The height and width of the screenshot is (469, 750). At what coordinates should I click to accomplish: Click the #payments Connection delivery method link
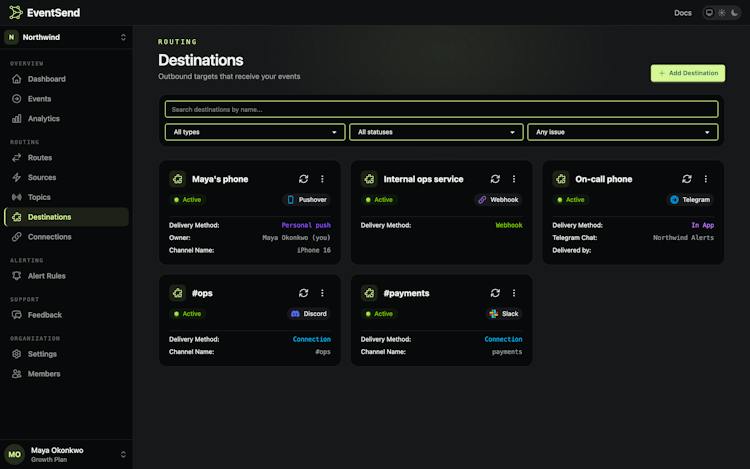coord(503,339)
